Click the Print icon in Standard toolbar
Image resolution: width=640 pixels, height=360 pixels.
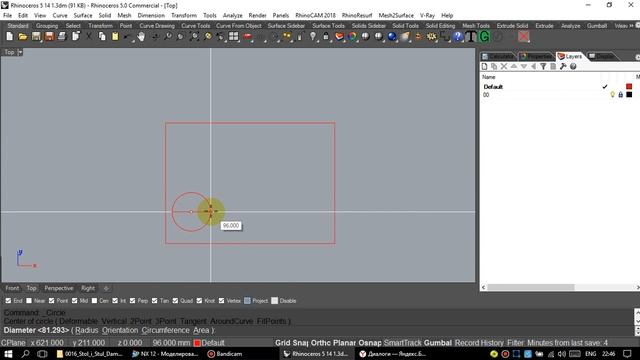[x=62, y=37]
